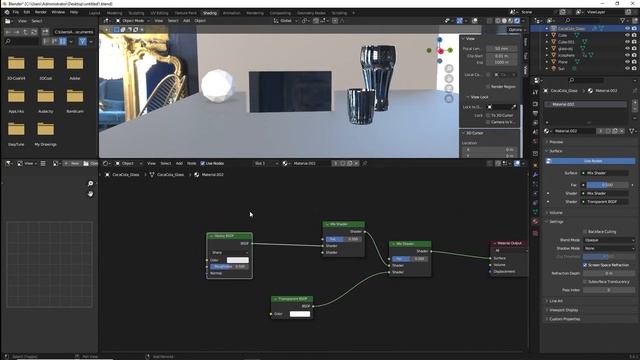The height and width of the screenshot is (360, 640).
Task: Enable the Subsurface Translucency checkbox
Action: click(x=585, y=282)
